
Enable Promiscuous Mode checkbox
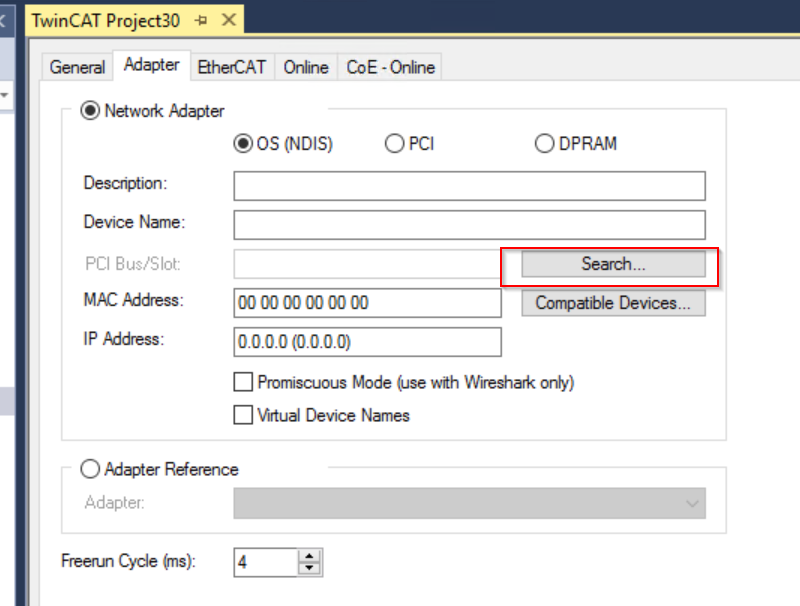[x=243, y=382]
